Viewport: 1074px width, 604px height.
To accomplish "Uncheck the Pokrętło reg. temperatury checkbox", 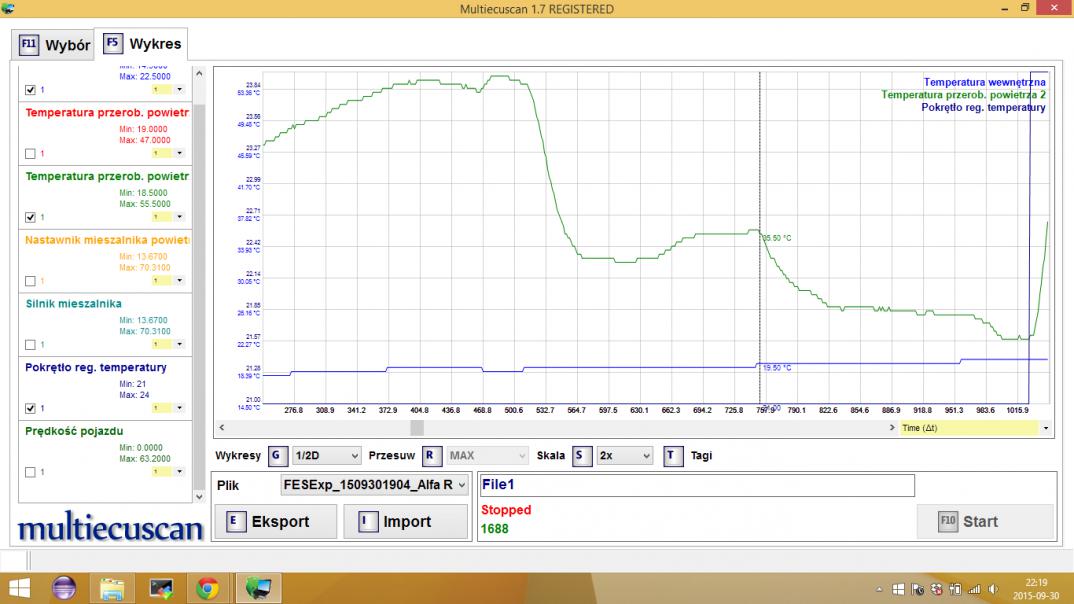I will click(30, 408).
